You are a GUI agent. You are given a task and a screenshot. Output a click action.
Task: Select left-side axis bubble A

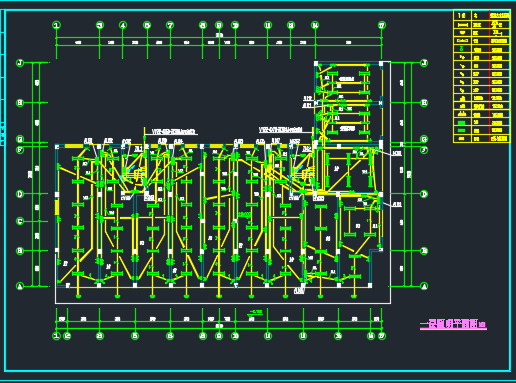20,286
